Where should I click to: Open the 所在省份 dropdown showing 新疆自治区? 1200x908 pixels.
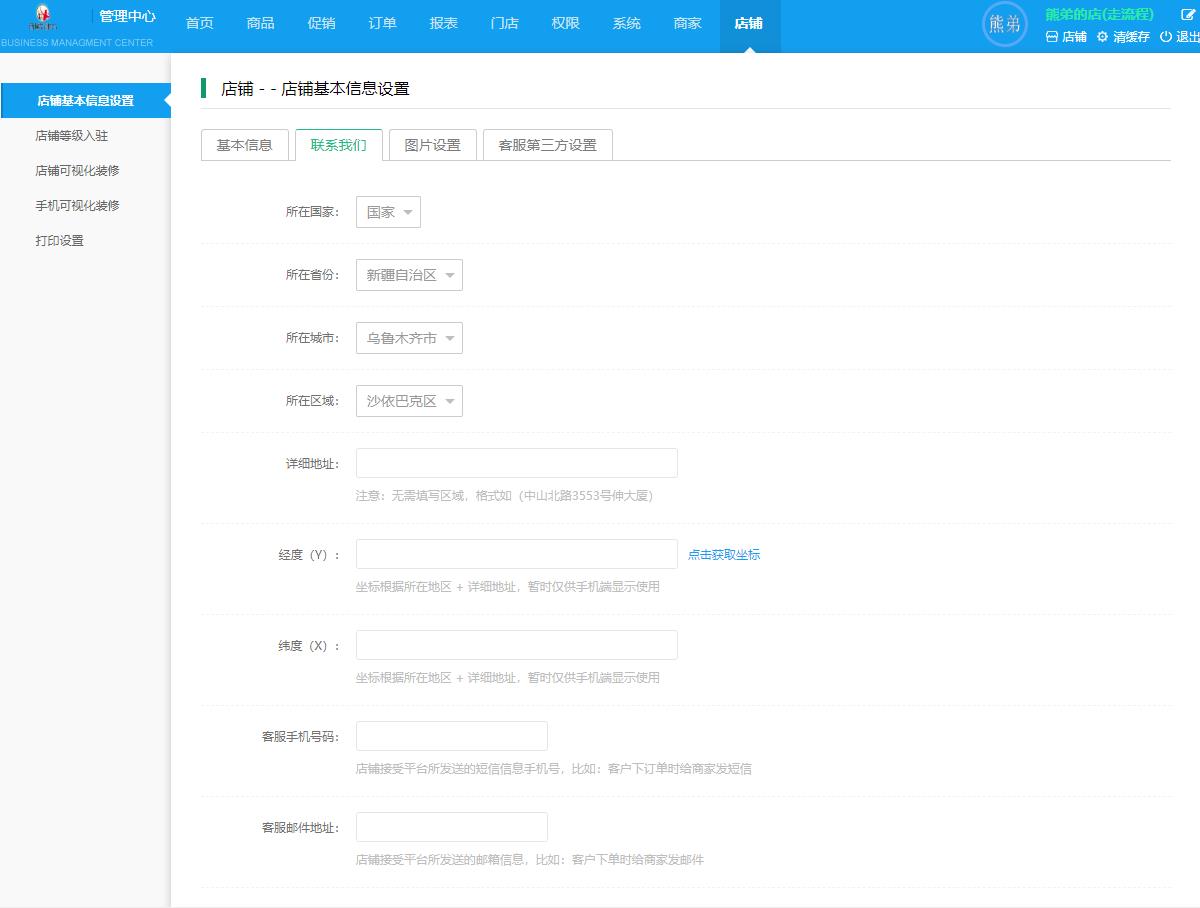(x=409, y=275)
